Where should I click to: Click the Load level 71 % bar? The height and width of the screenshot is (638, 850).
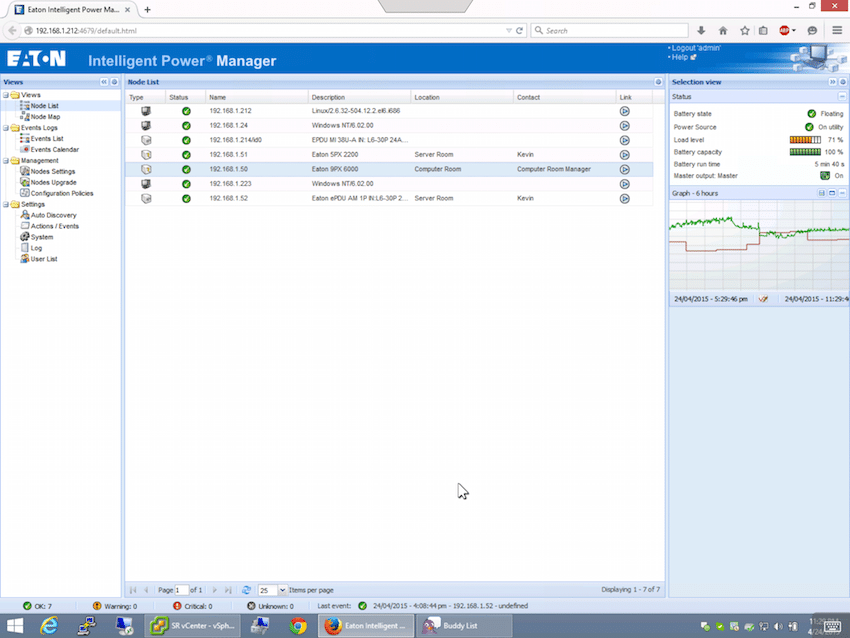(x=805, y=140)
